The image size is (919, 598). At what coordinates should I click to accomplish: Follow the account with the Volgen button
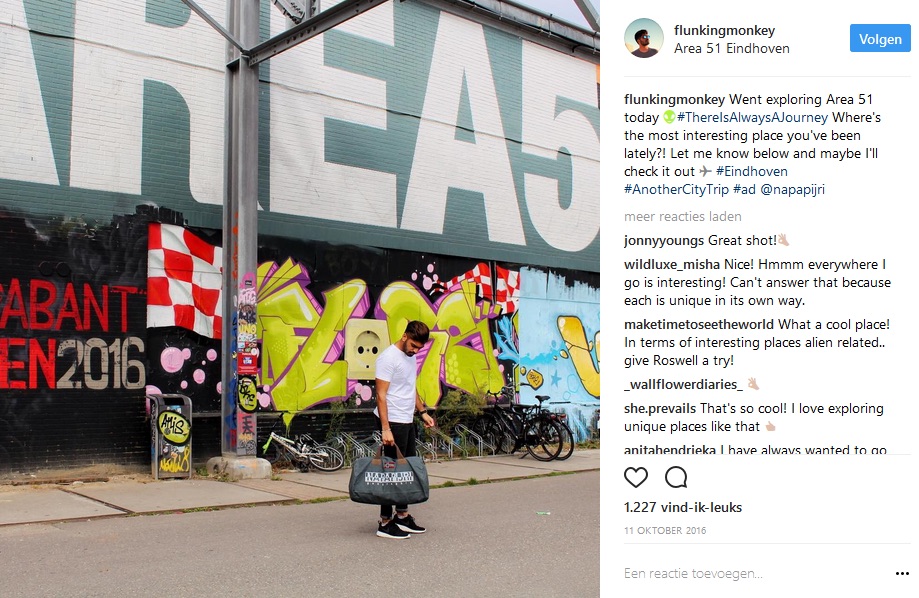coord(880,39)
